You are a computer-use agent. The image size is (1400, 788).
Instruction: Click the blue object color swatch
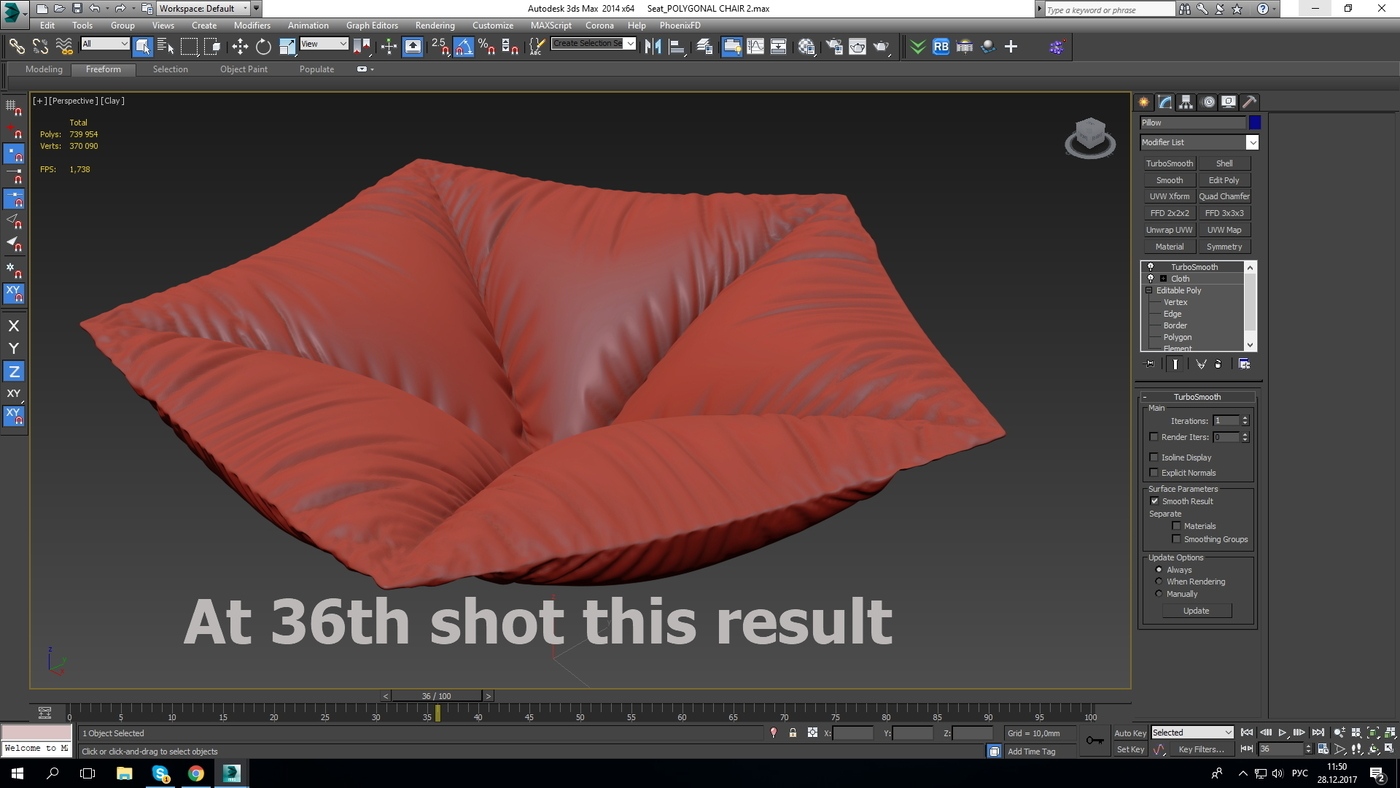pyautogui.click(x=1254, y=122)
